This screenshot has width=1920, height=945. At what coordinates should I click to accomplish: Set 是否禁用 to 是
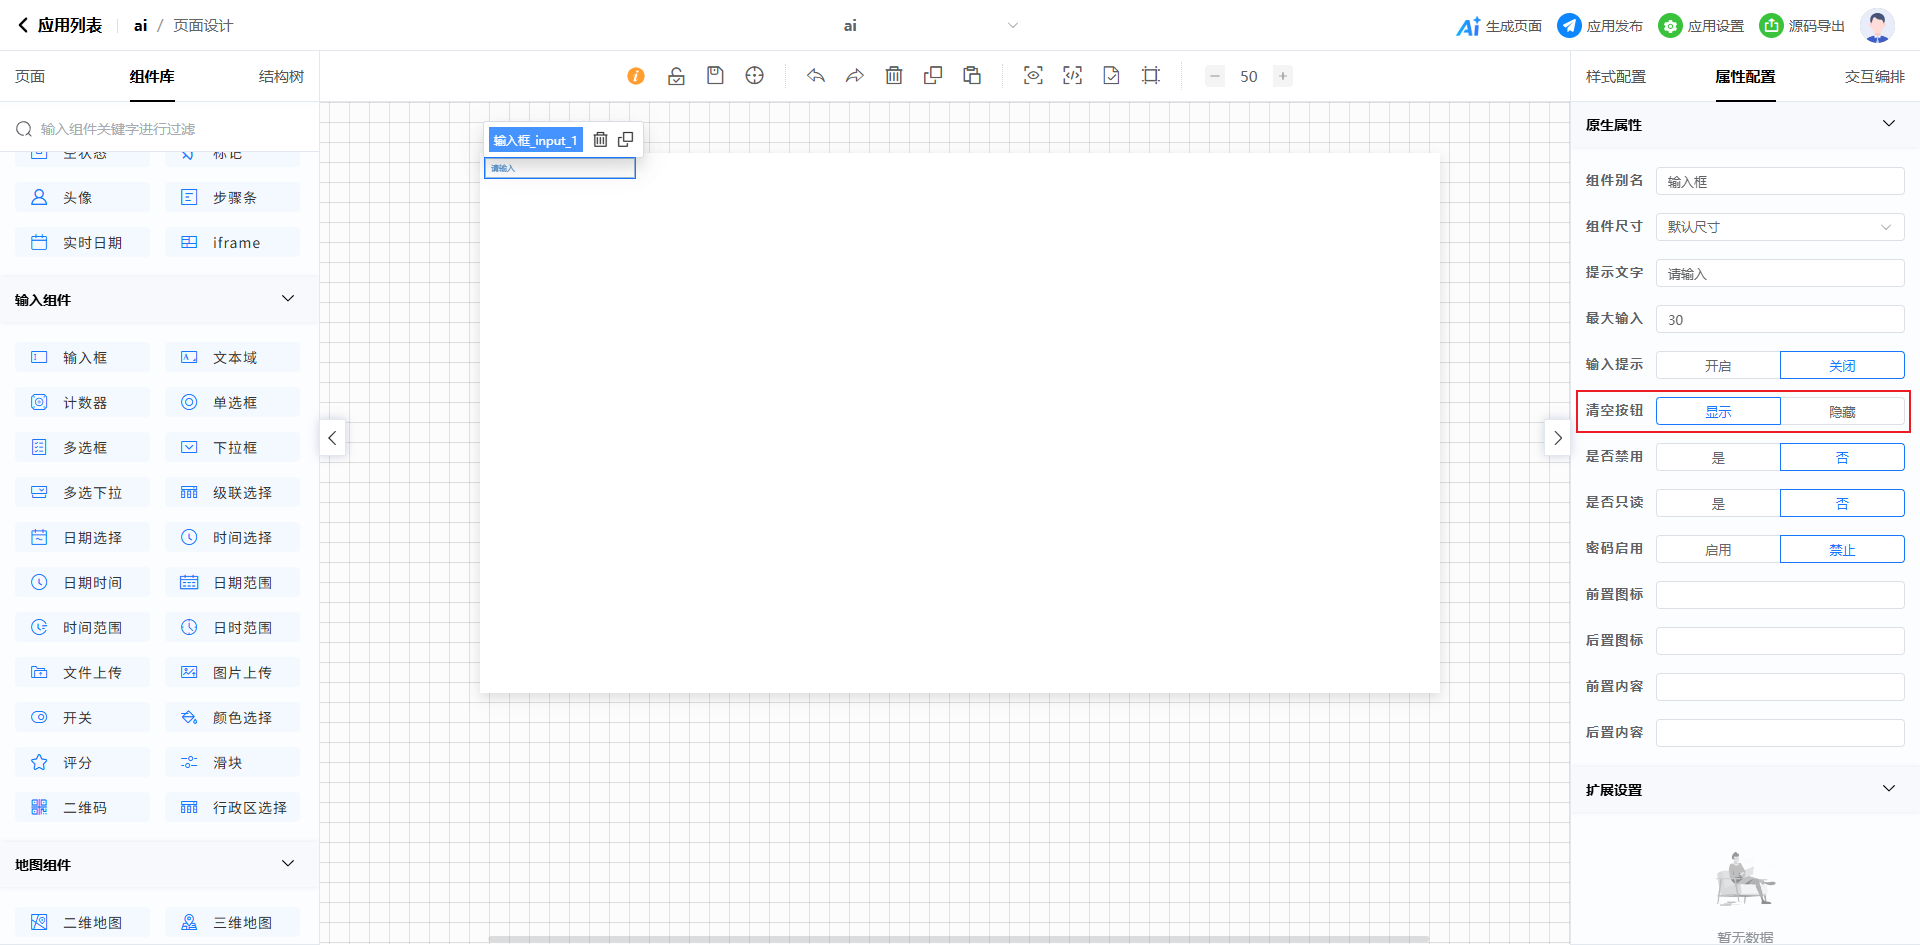coord(1718,458)
